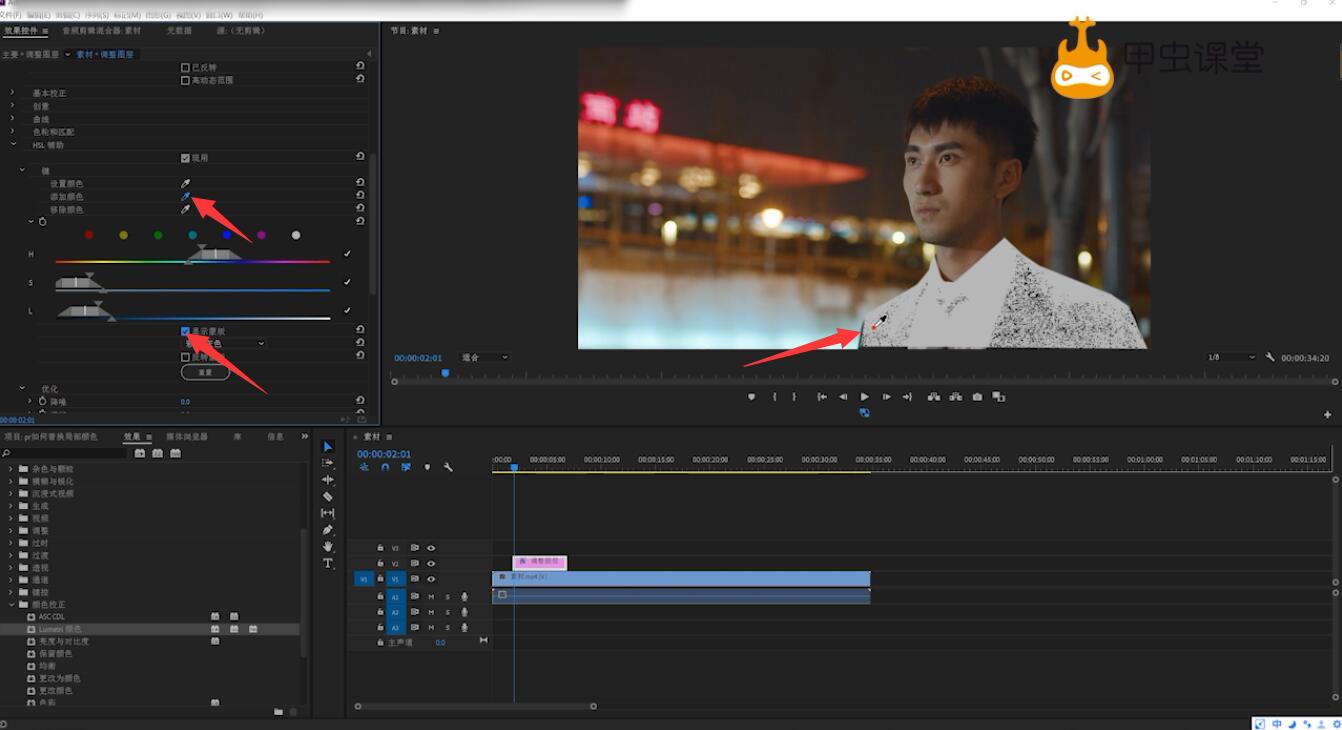Screen dimensions: 1342x730
Task: Open the playback resolution 1/8 dropdown
Action: point(1231,357)
